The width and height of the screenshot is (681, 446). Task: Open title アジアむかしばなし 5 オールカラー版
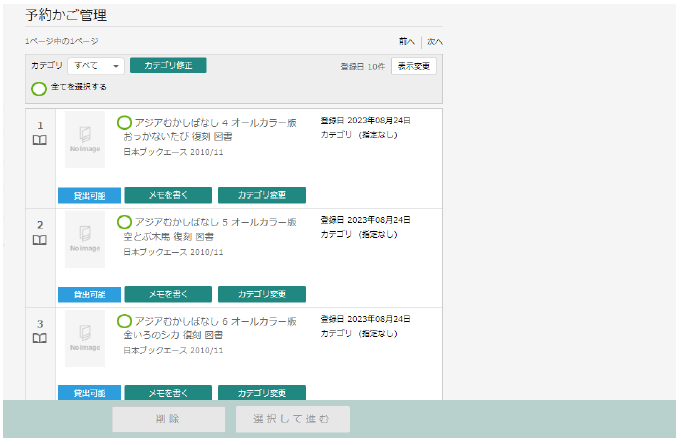click(215, 222)
